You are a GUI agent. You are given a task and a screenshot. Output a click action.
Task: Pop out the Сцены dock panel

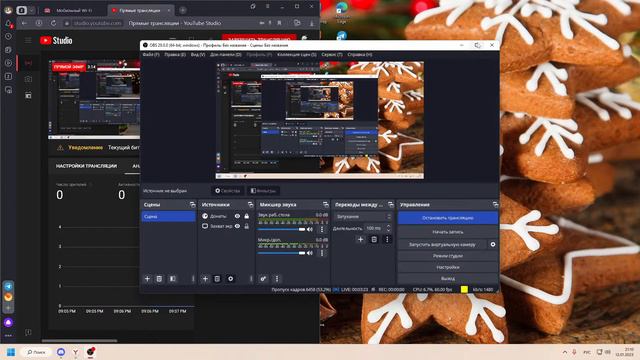click(193, 204)
